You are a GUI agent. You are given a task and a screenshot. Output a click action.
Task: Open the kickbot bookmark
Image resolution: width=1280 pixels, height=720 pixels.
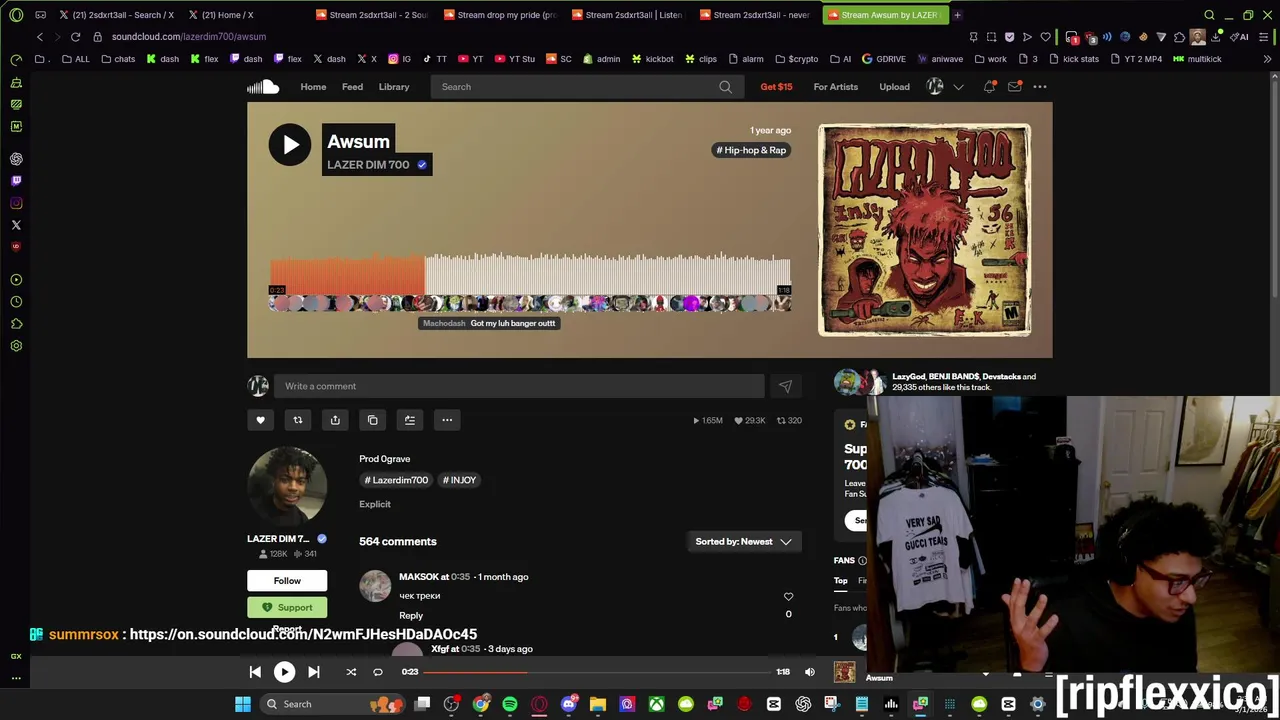(652, 59)
